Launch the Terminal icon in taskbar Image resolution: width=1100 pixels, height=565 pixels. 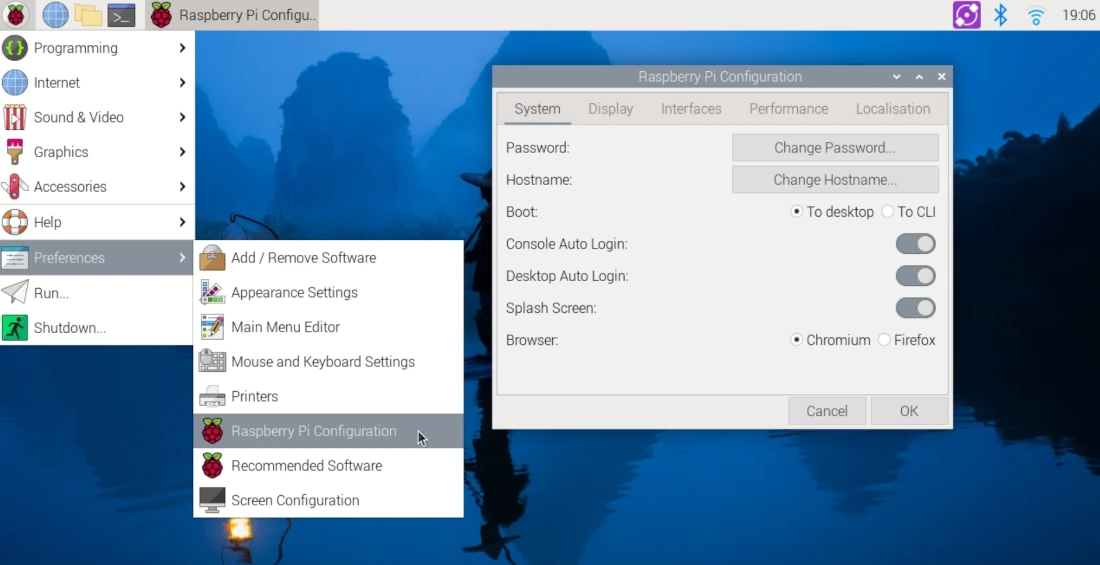click(121, 14)
